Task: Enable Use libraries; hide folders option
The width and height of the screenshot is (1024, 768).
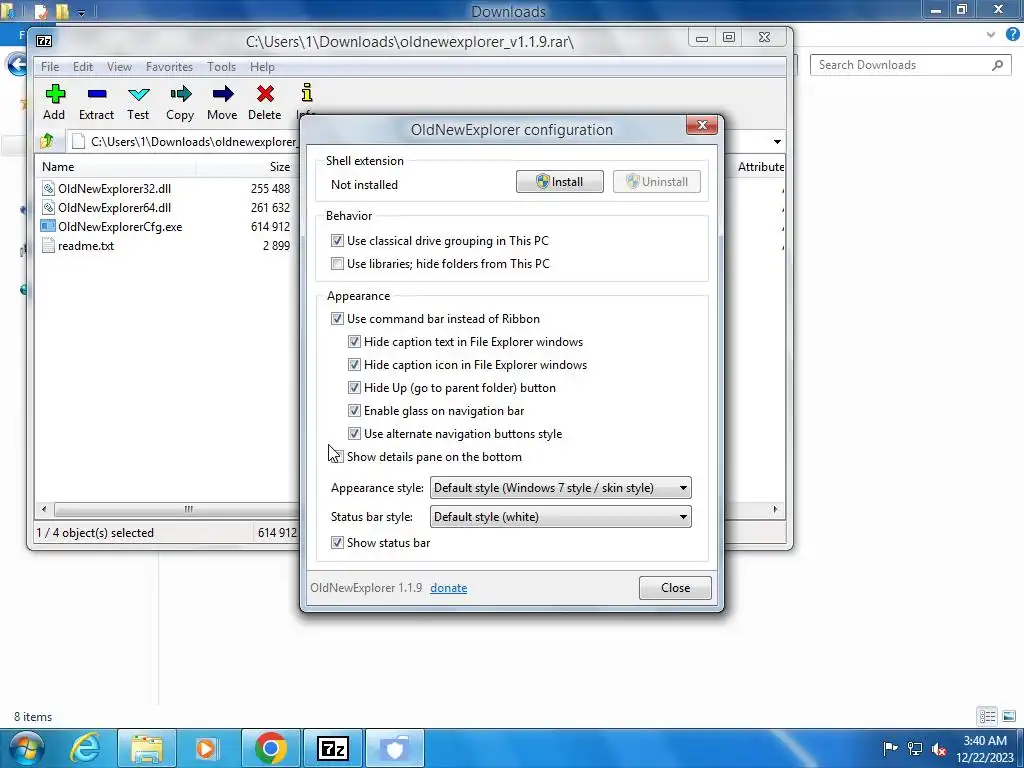Action: tap(337, 264)
